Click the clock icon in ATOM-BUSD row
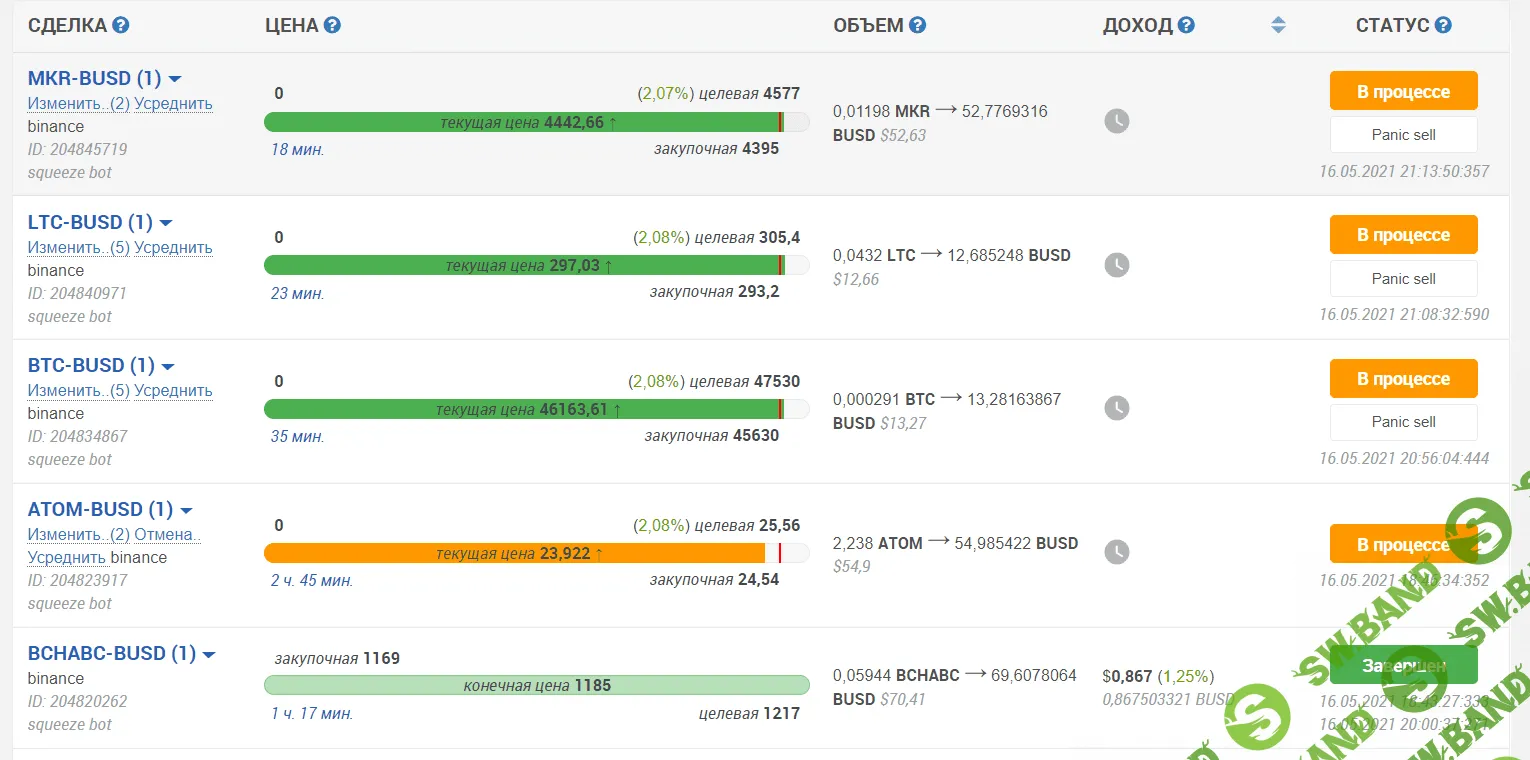 tap(1116, 551)
